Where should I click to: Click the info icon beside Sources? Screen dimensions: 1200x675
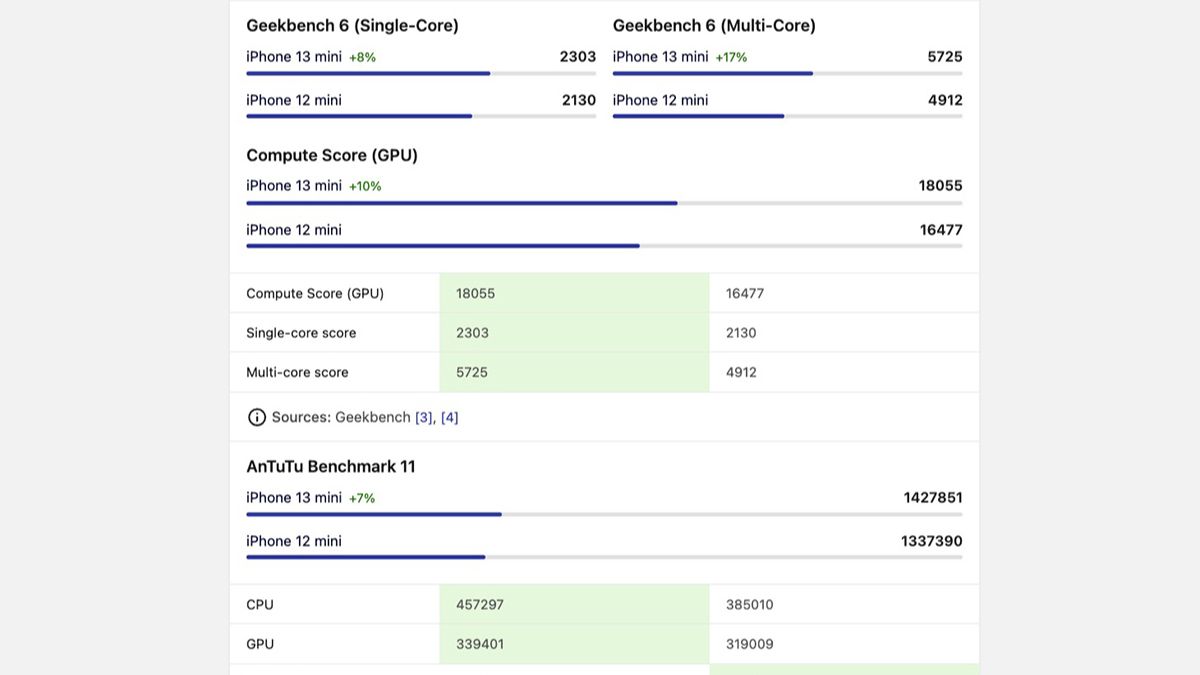(257, 417)
